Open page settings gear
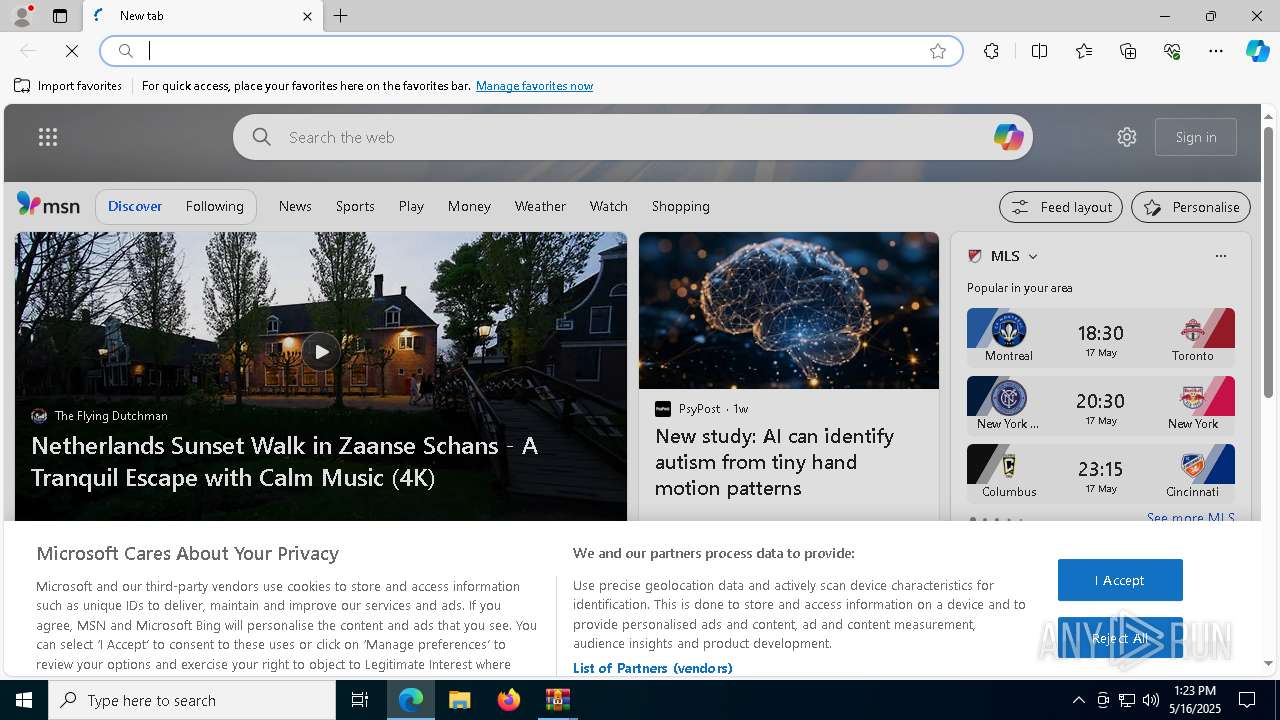Image resolution: width=1280 pixels, height=720 pixels. pos(1127,137)
